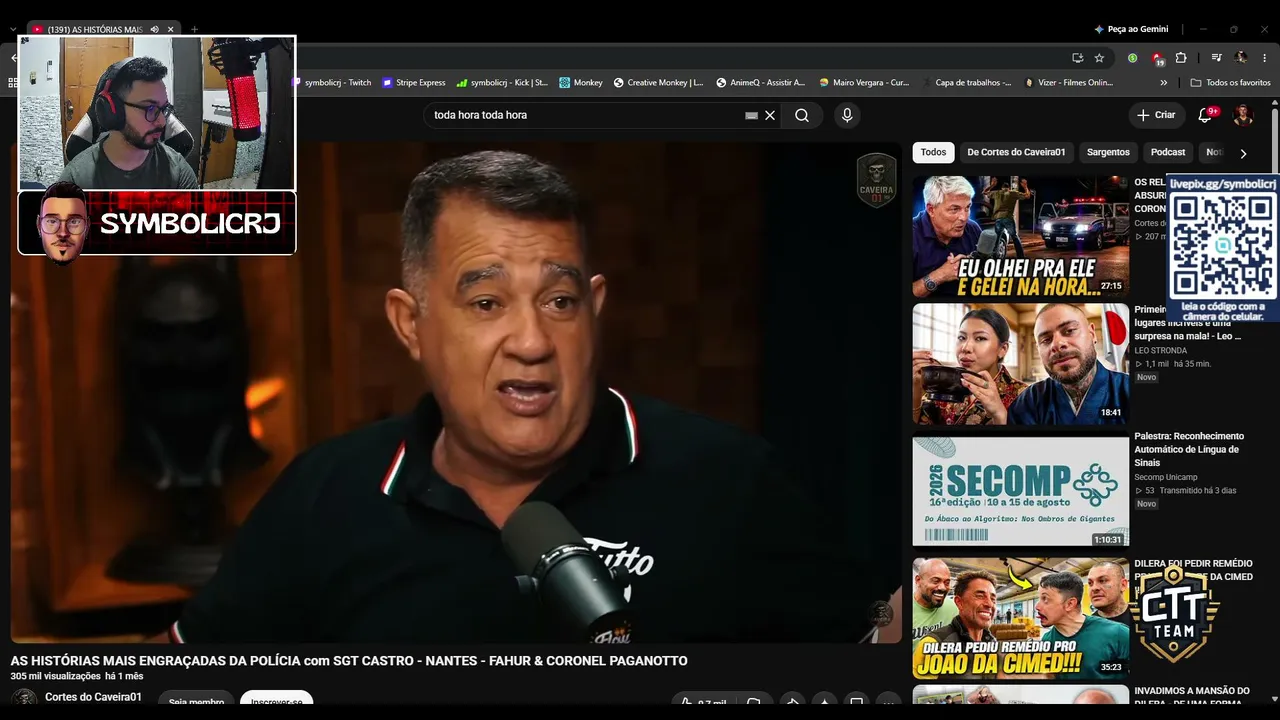The width and height of the screenshot is (1280, 720).
Task: Mute the YouTube tab via speaker icon
Action: click(154, 30)
